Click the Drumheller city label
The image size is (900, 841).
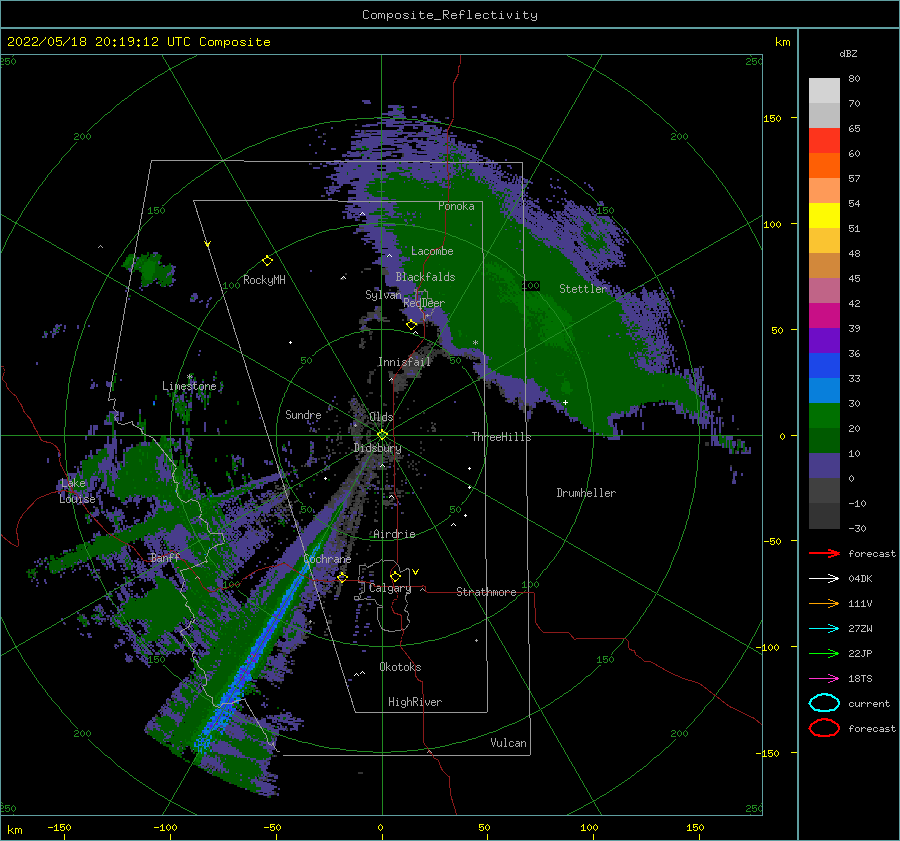pyautogui.click(x=586, y=493)
